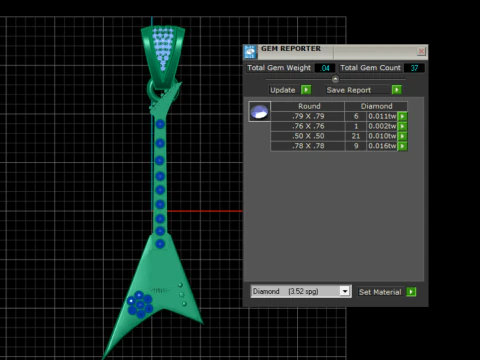This screenshot has height=360, width=480.
Task: Click green arrow for the .79 X .79 row
Action: [403, 116]
